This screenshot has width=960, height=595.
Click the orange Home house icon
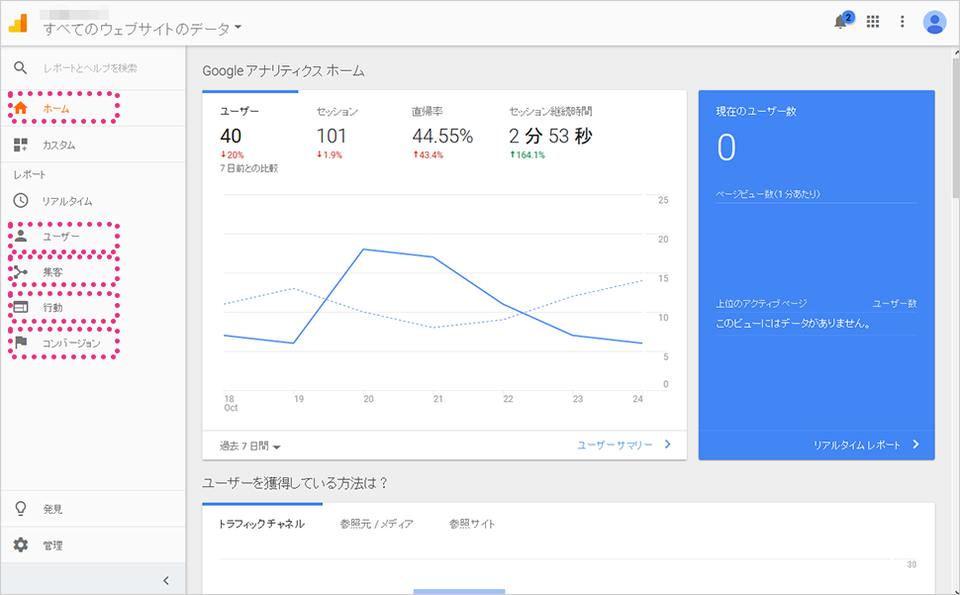pos(21,108)
